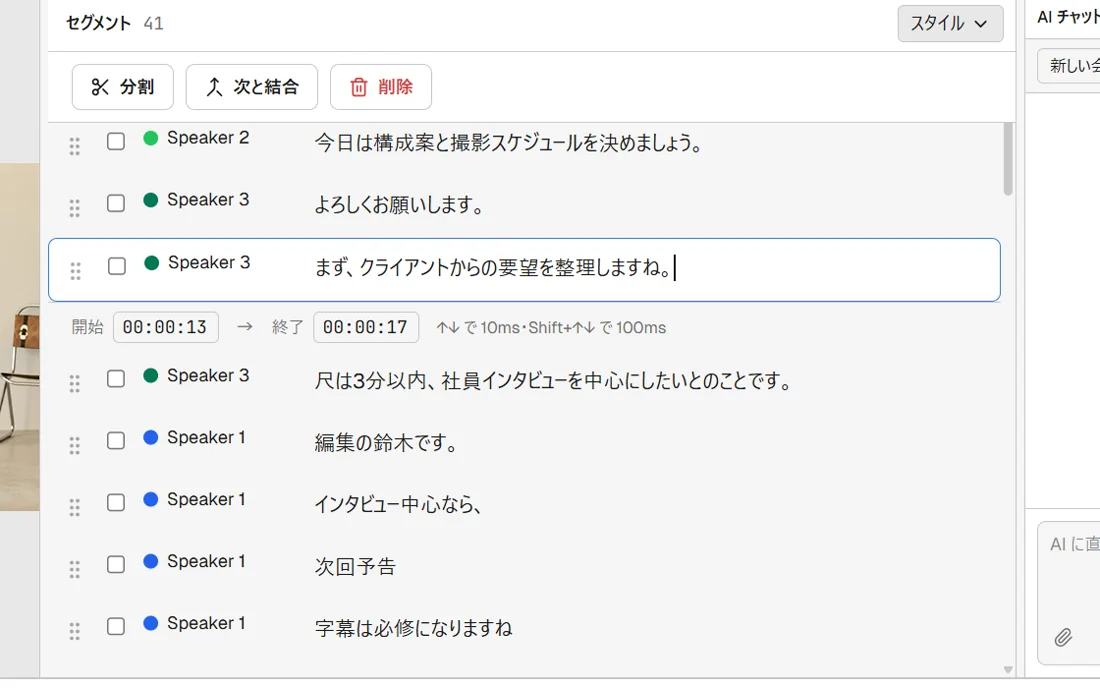Check the box for インタビュー中心なら segment
1100x688 pixels.
point(116,502)
